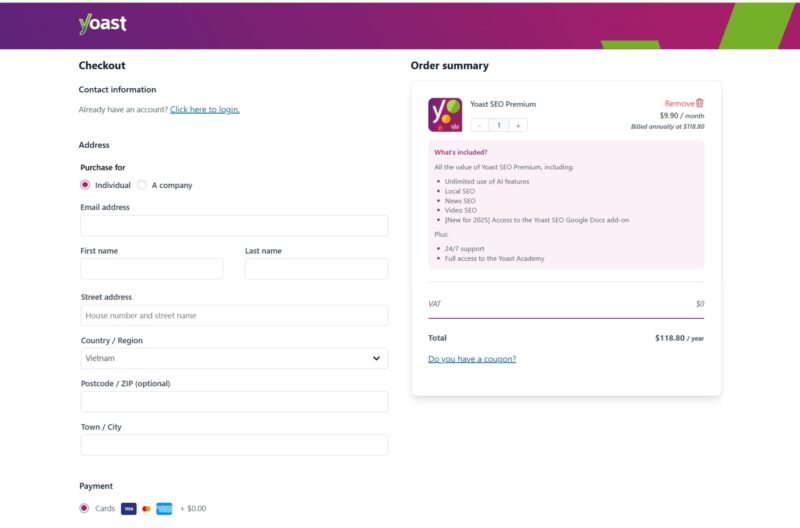Select the Individual purchase option

click(x=85, y=185)
